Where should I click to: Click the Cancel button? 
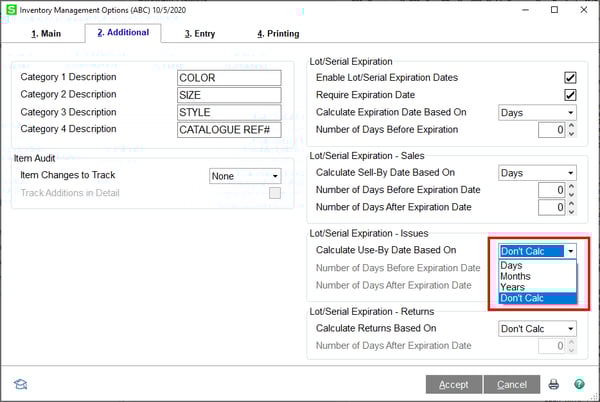pos(511,385)
